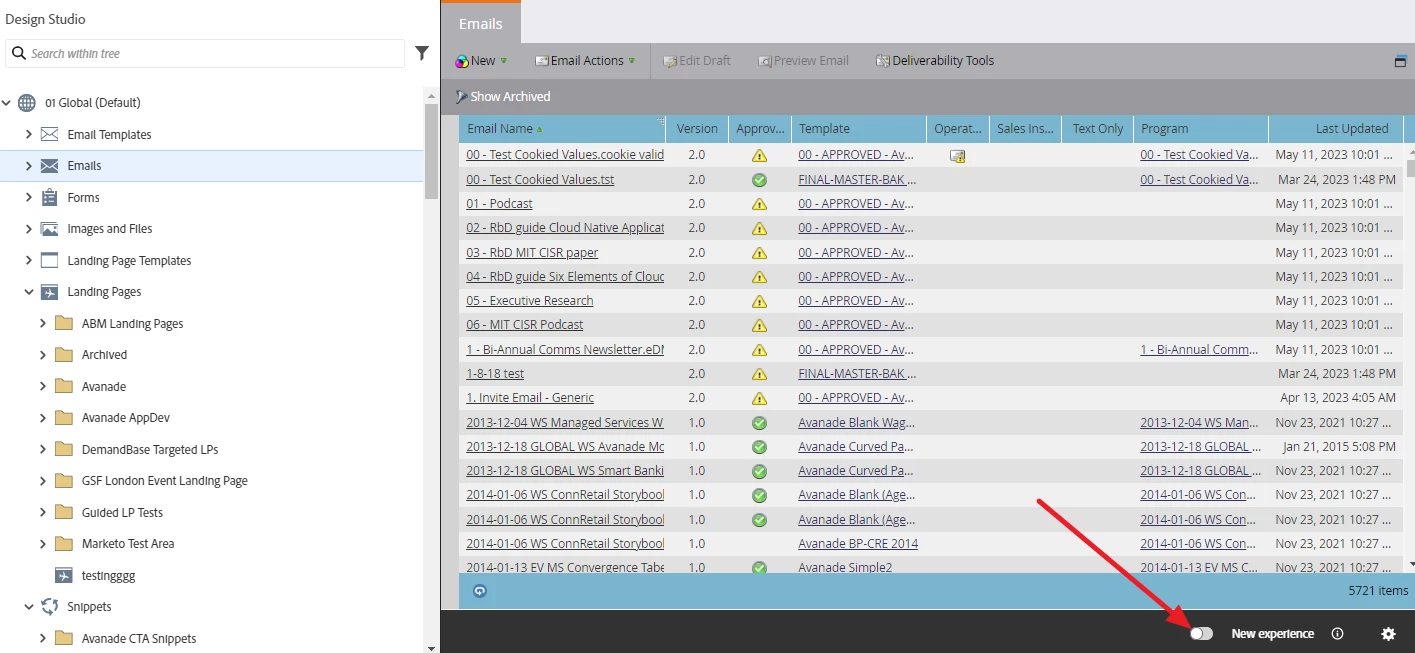Open the 1 - Bi-Annual Comm program link
1415x653 pixels.
click(1199, 350)
